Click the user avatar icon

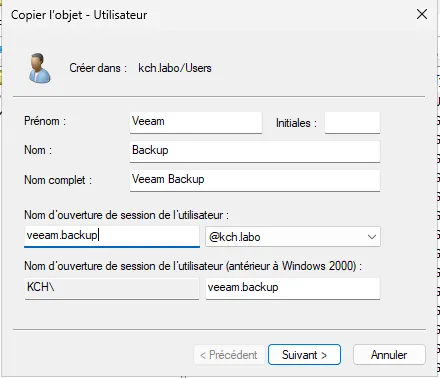(x=39, y=68)
